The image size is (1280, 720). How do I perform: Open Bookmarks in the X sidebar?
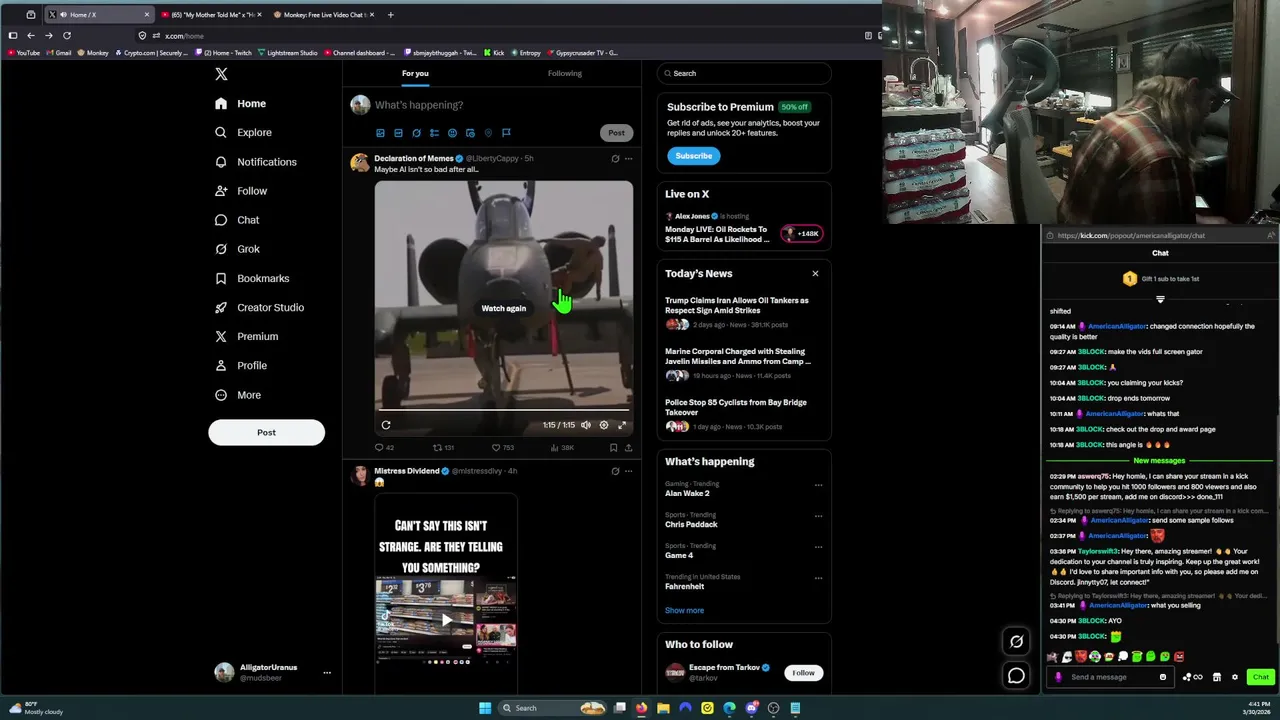point(252,278)
